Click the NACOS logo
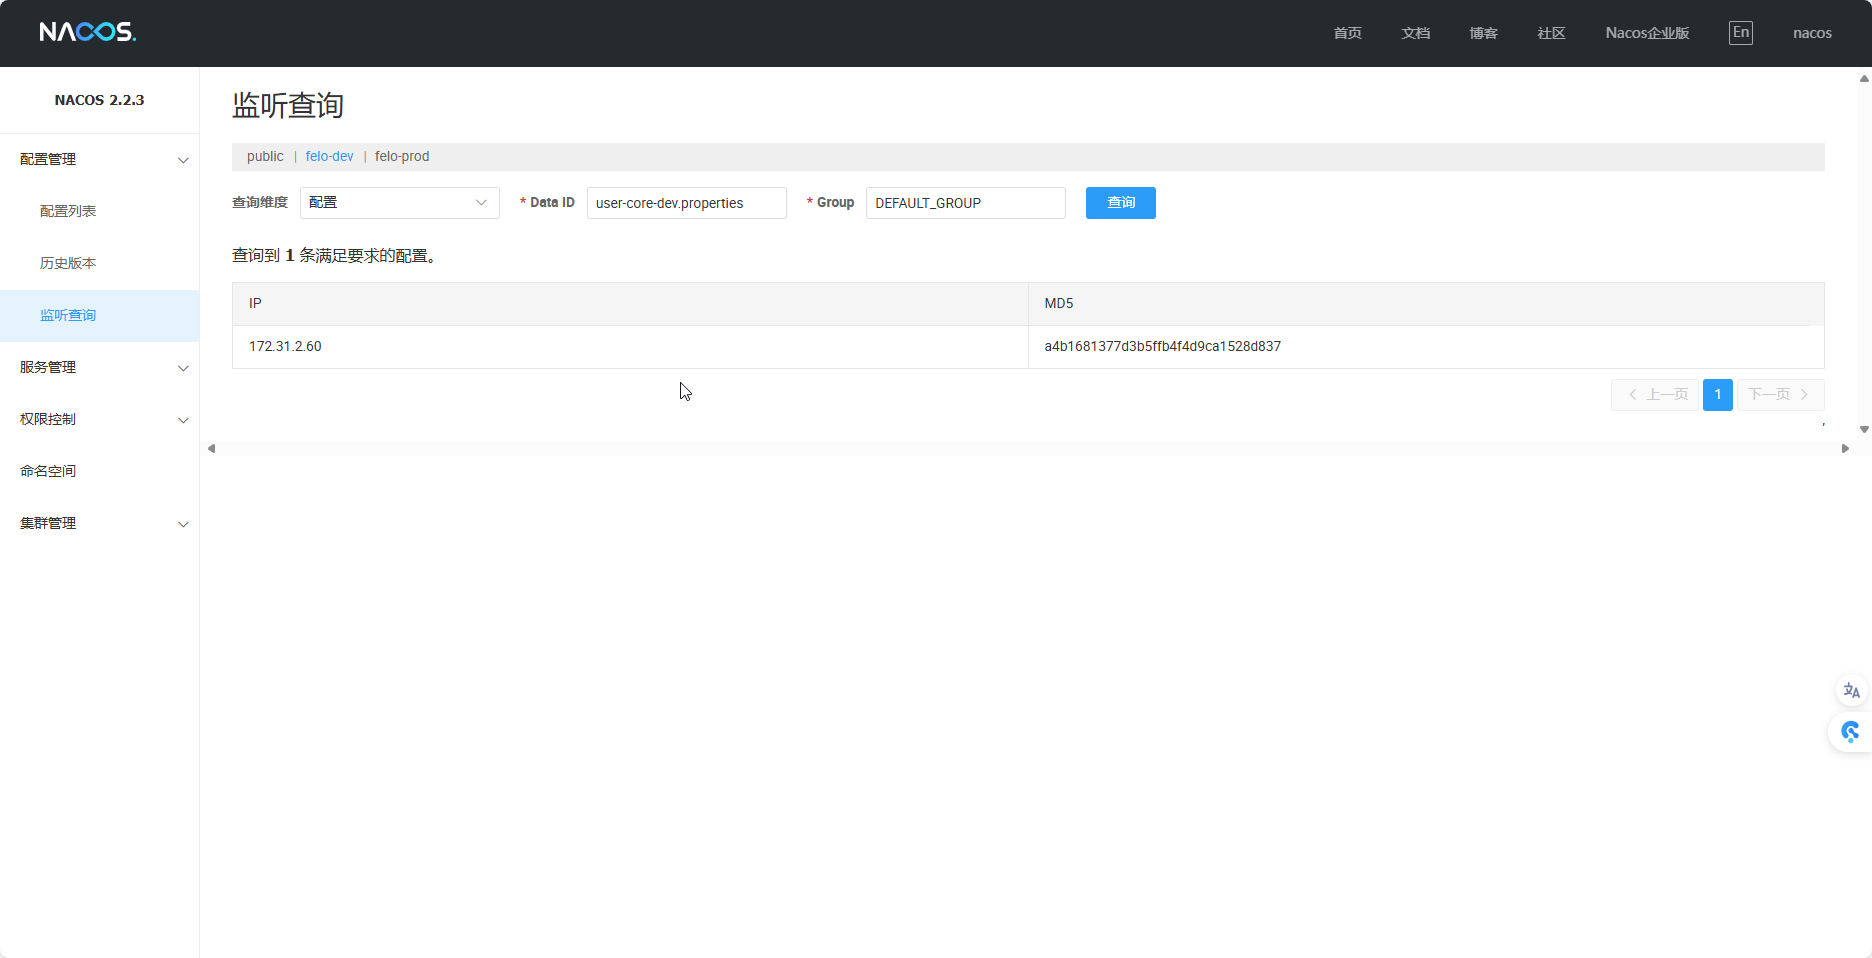 pos(88,32)
